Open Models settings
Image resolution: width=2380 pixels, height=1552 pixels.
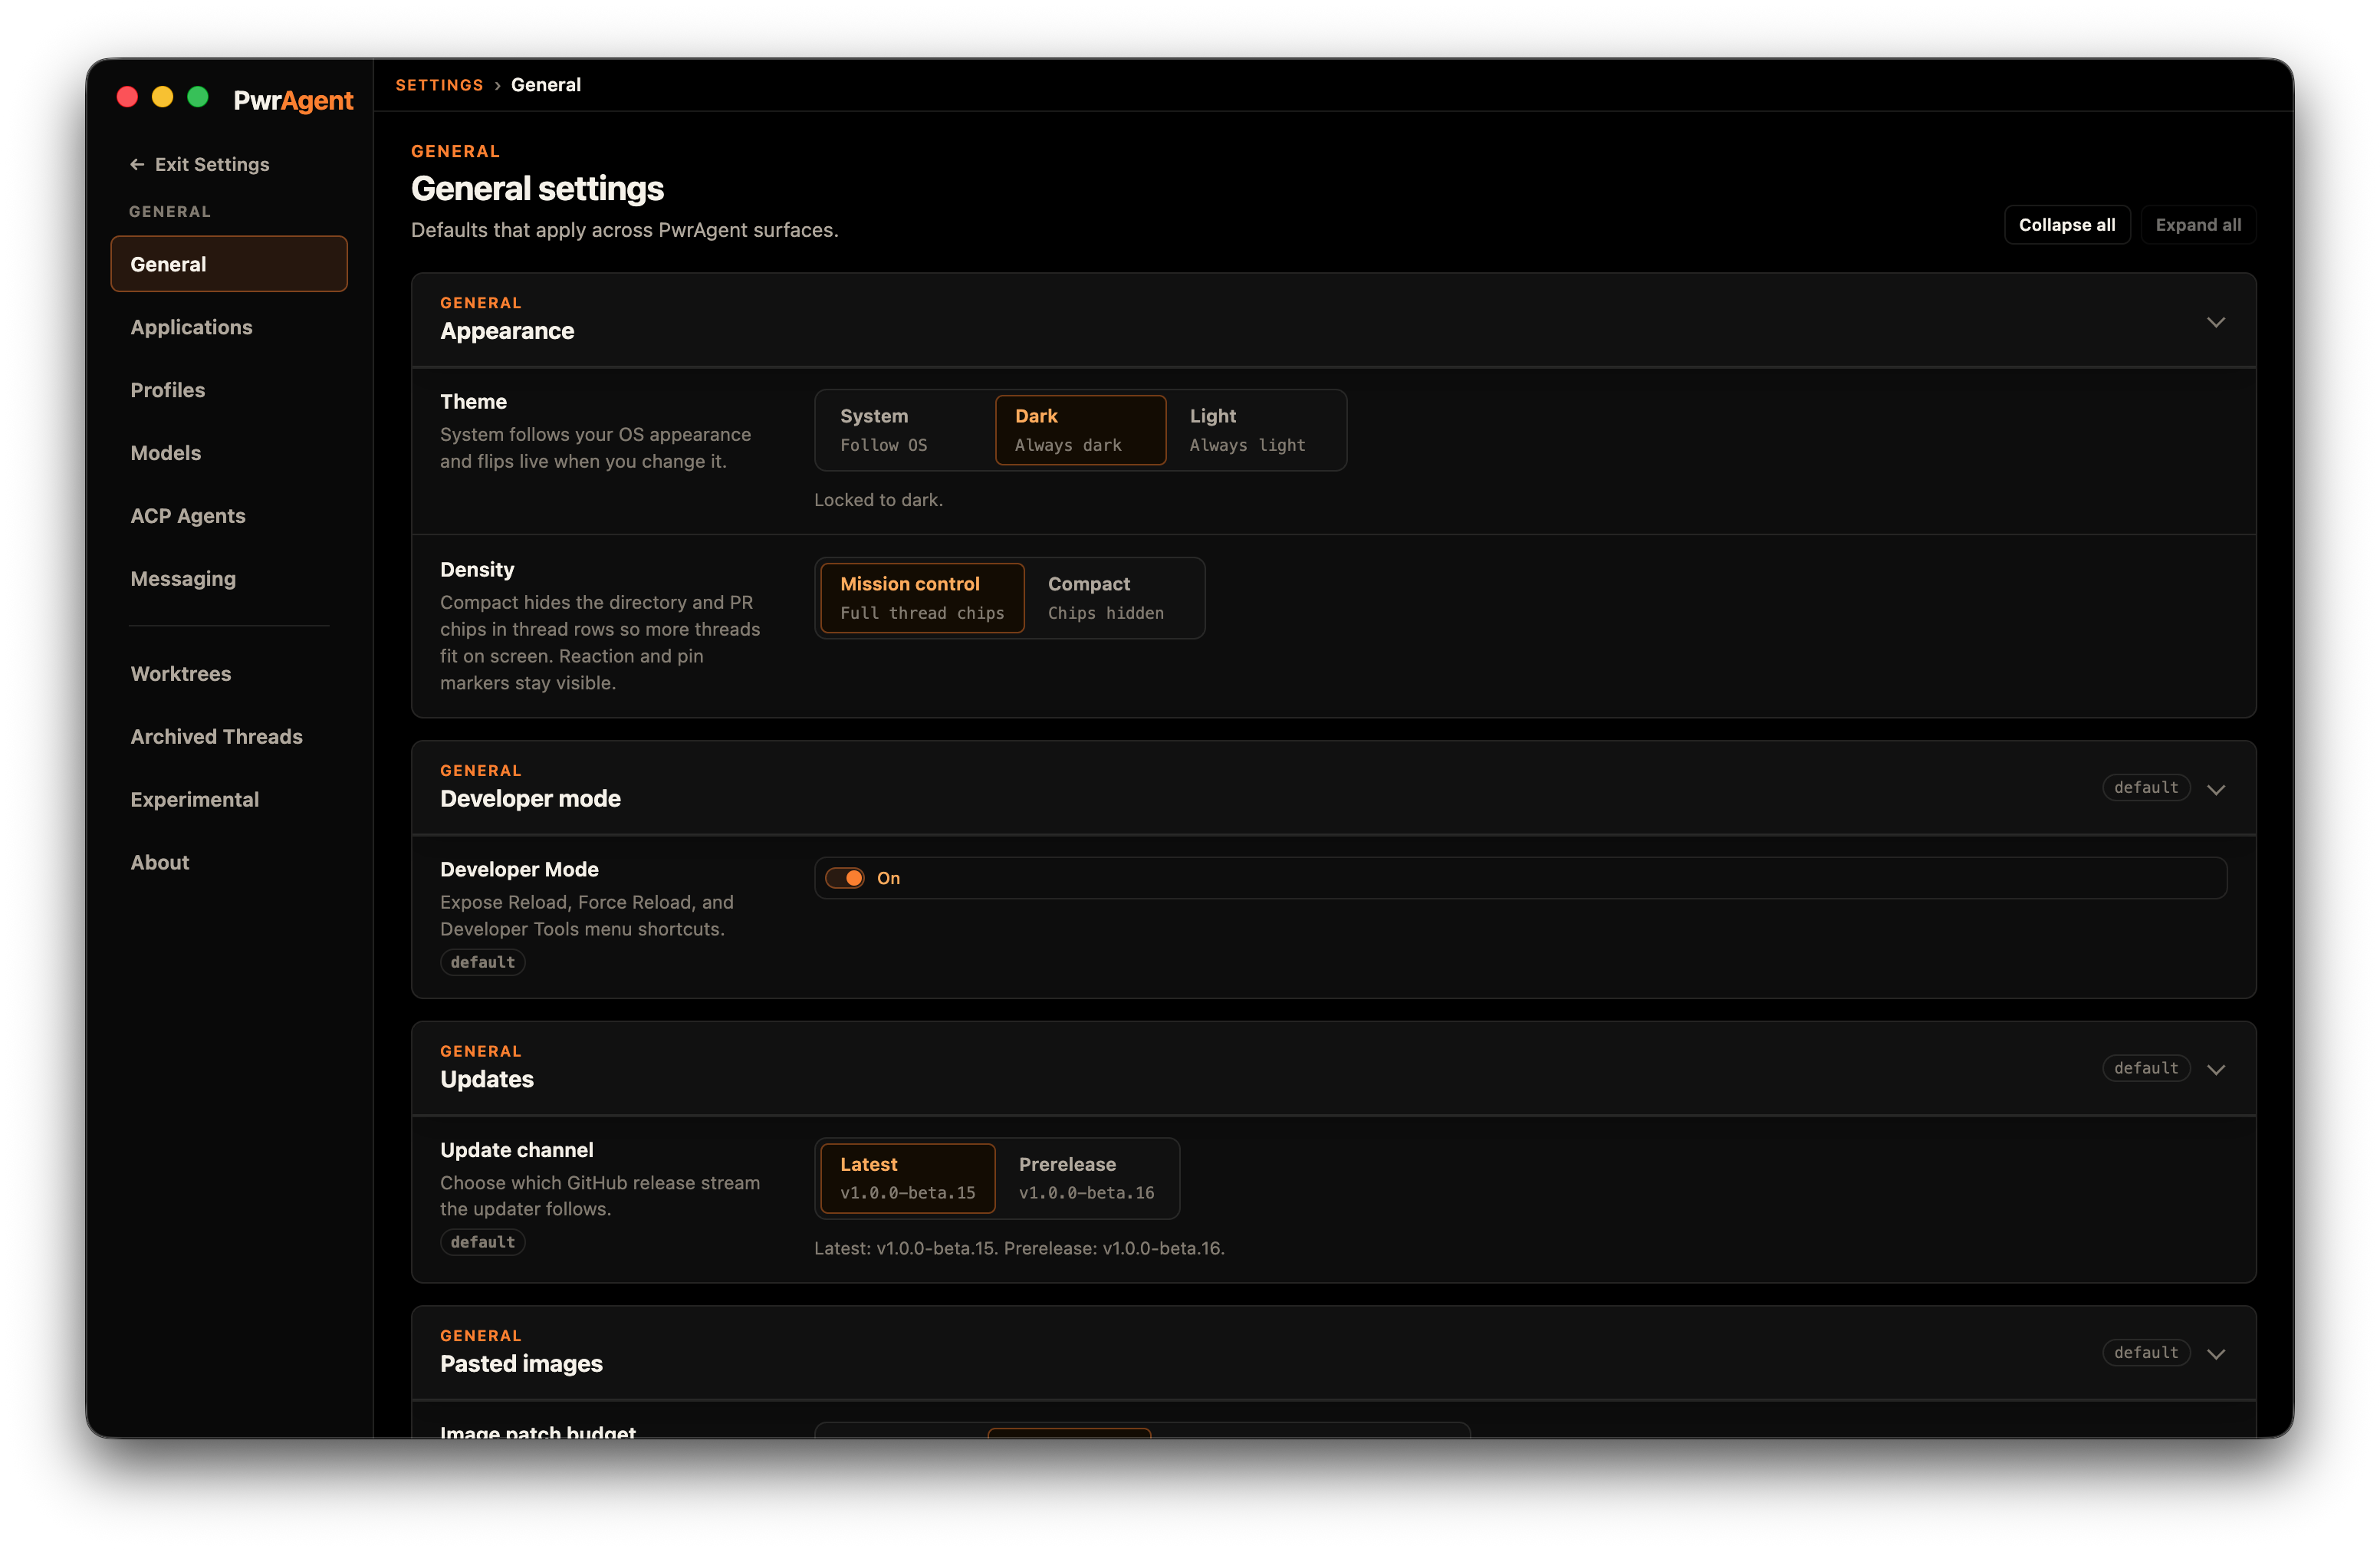pyautogui.click(x=229, y=453)
